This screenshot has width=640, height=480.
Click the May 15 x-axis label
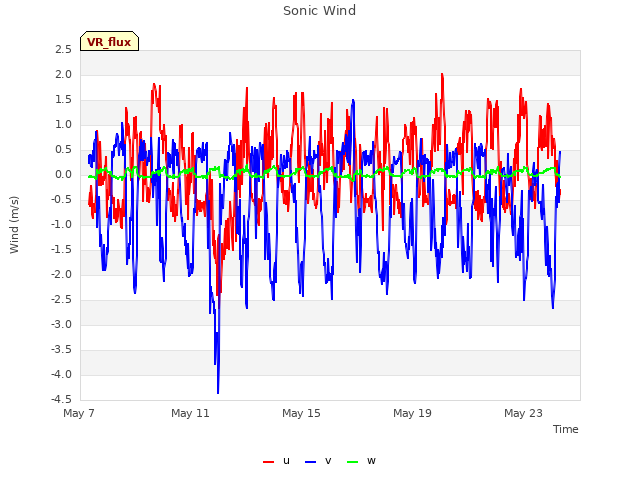[x=301, y=413]
